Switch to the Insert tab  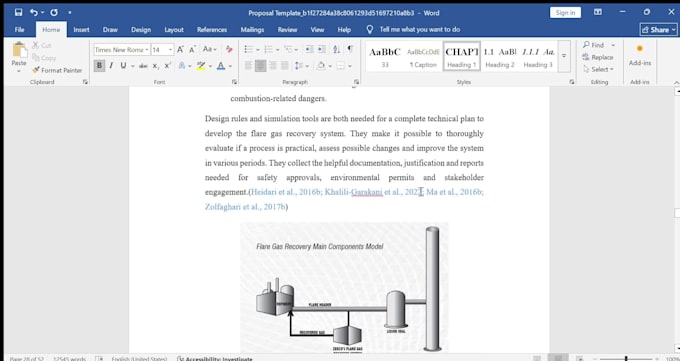[81, 30]
